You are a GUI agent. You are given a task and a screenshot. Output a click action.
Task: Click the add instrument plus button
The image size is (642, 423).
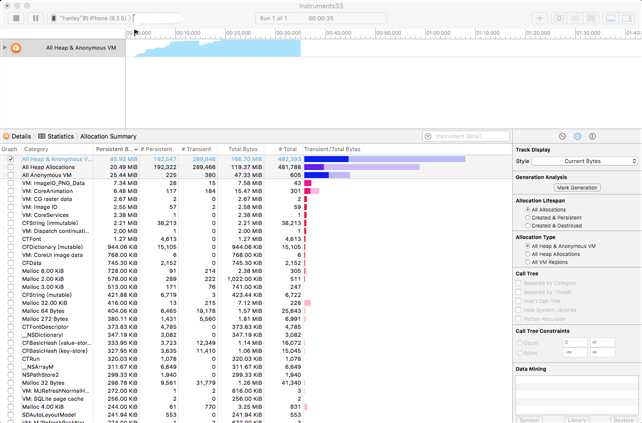[x=540, y=18]
